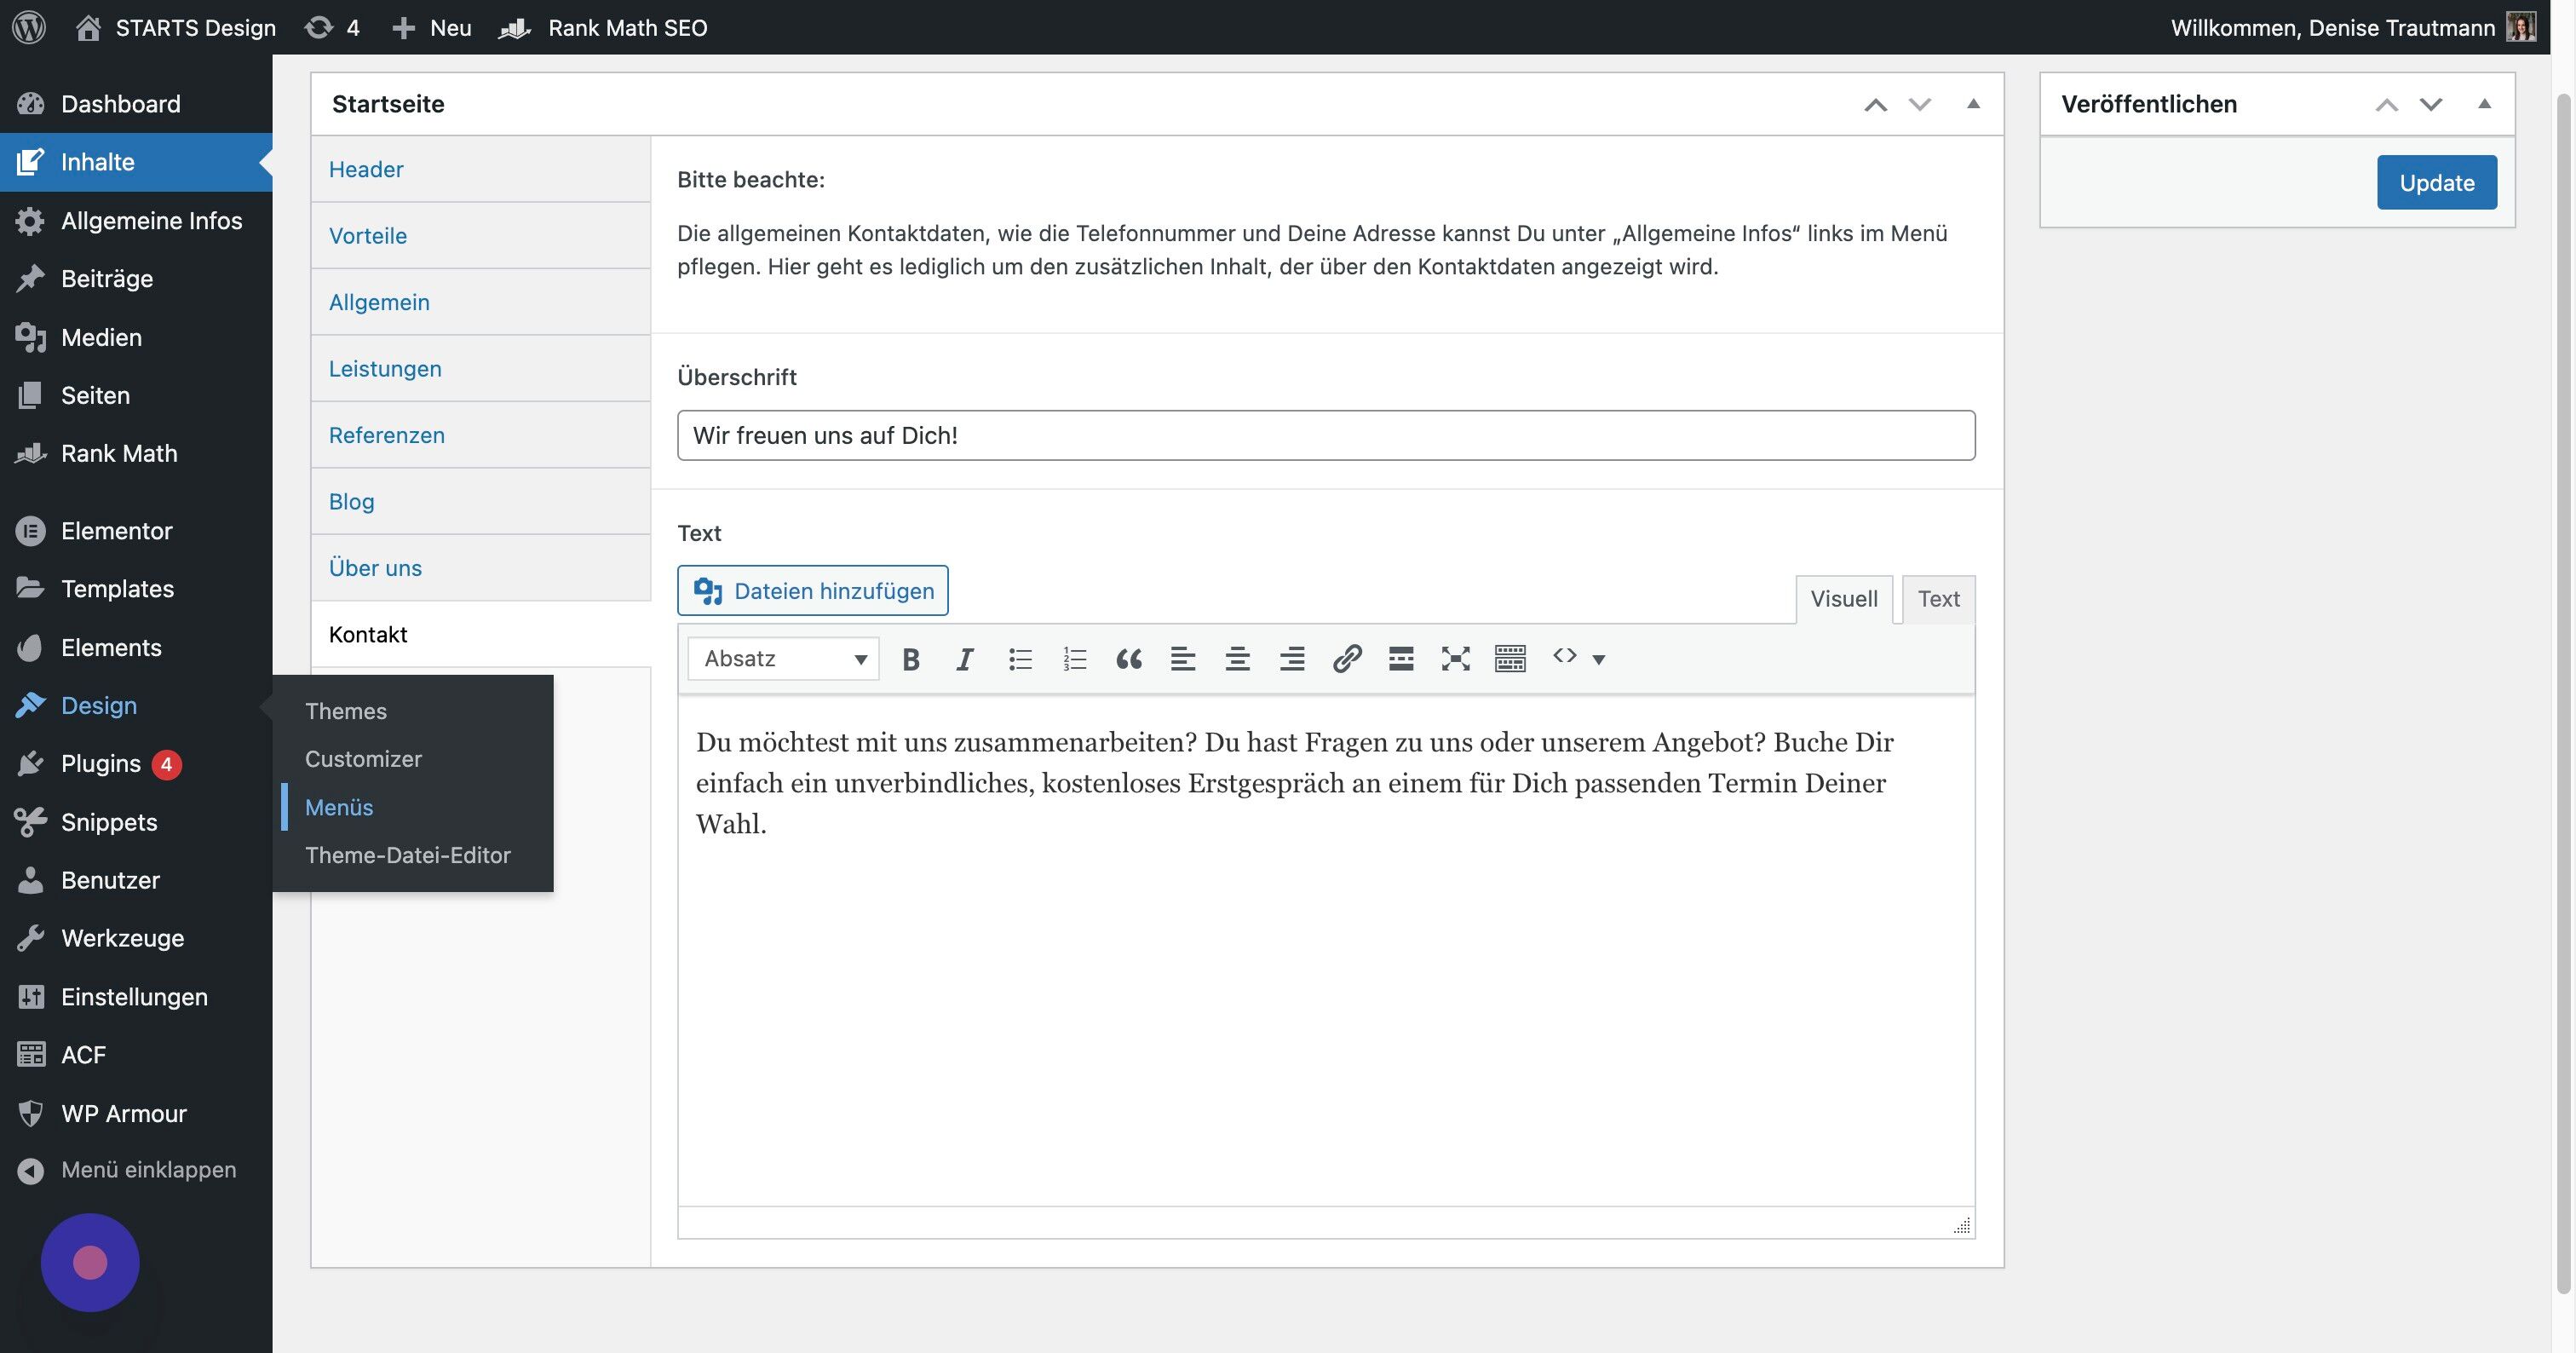Image resolution: width=2576 pixels, height=1353 pixels.
Task: Open Allgemeine Infos settings
Action: click(136, 220)
